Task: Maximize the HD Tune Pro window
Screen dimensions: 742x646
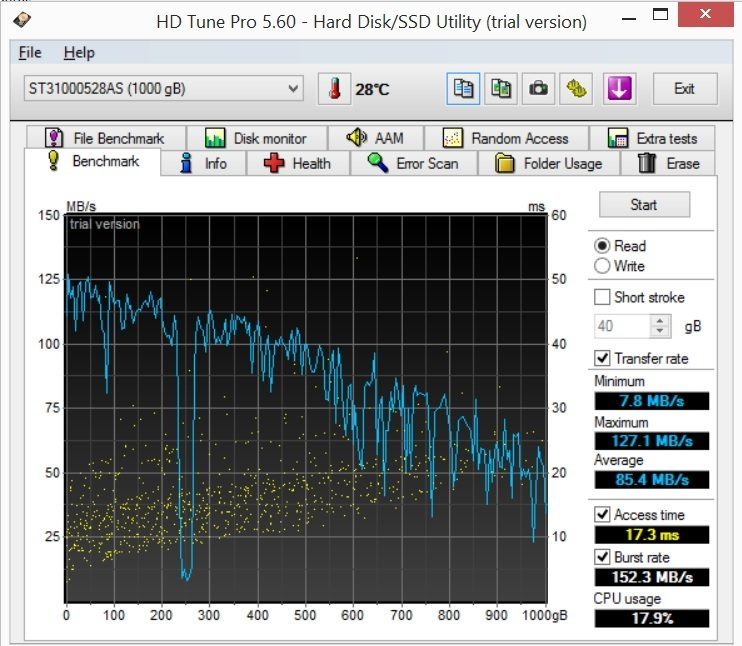Action: point(660,15)
